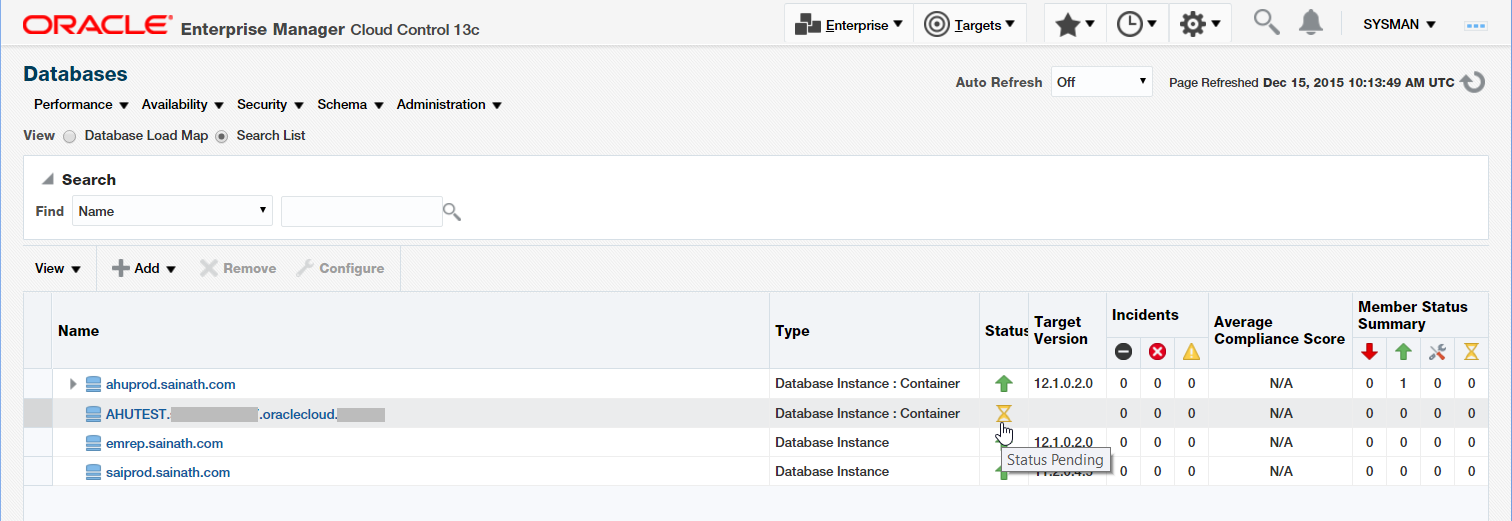
Task: Open the Schema menu
Action: (x=350, y=104)
